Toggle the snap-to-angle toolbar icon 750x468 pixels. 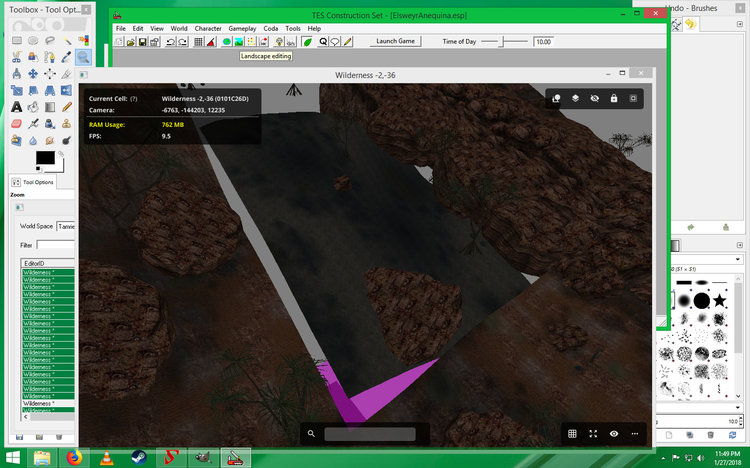(211, 42)
